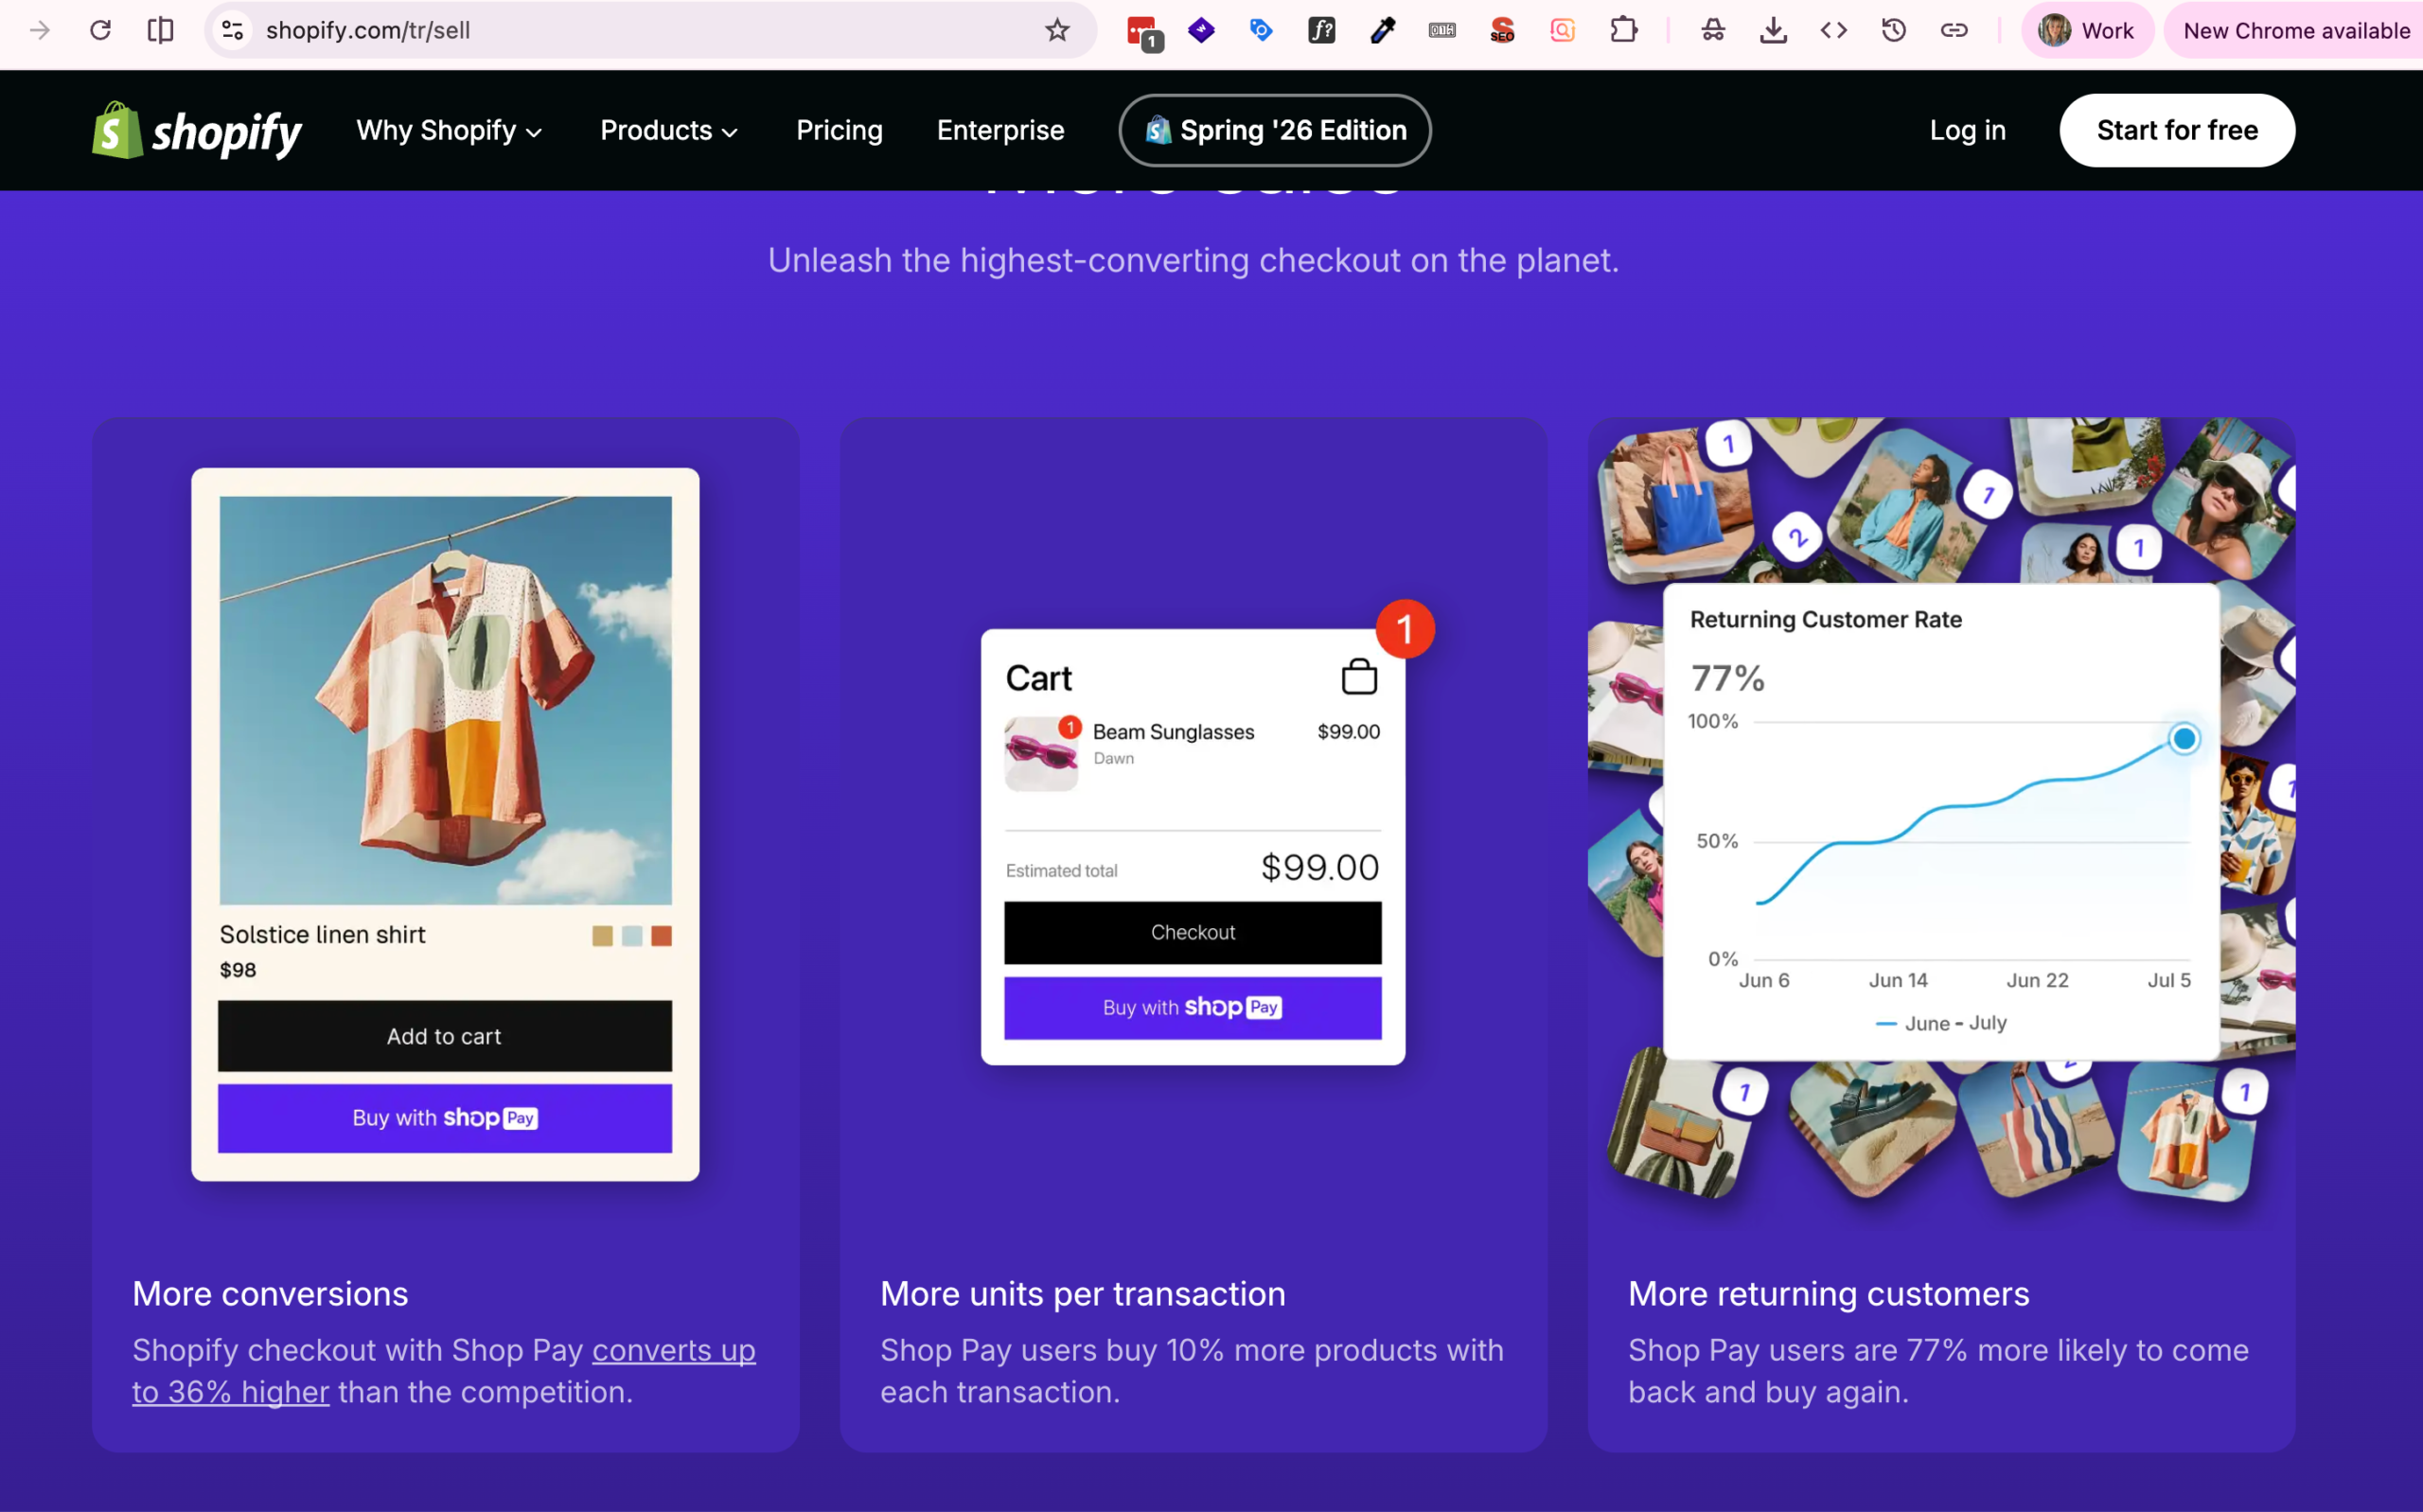2423x1512 pixels.
Task: Click the black Checkout button
Action: 1193,932
